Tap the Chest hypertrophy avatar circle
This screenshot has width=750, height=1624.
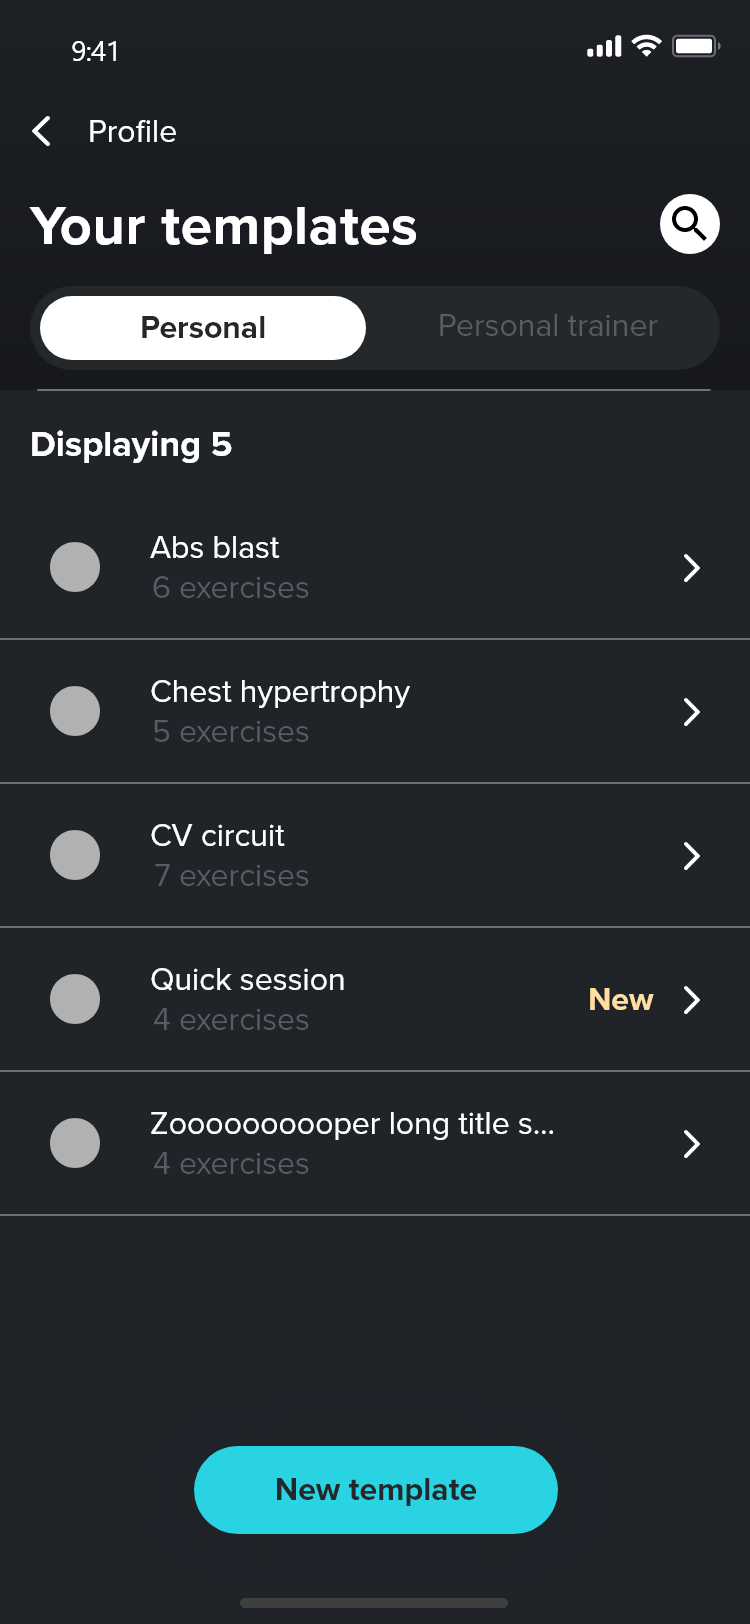75,711
